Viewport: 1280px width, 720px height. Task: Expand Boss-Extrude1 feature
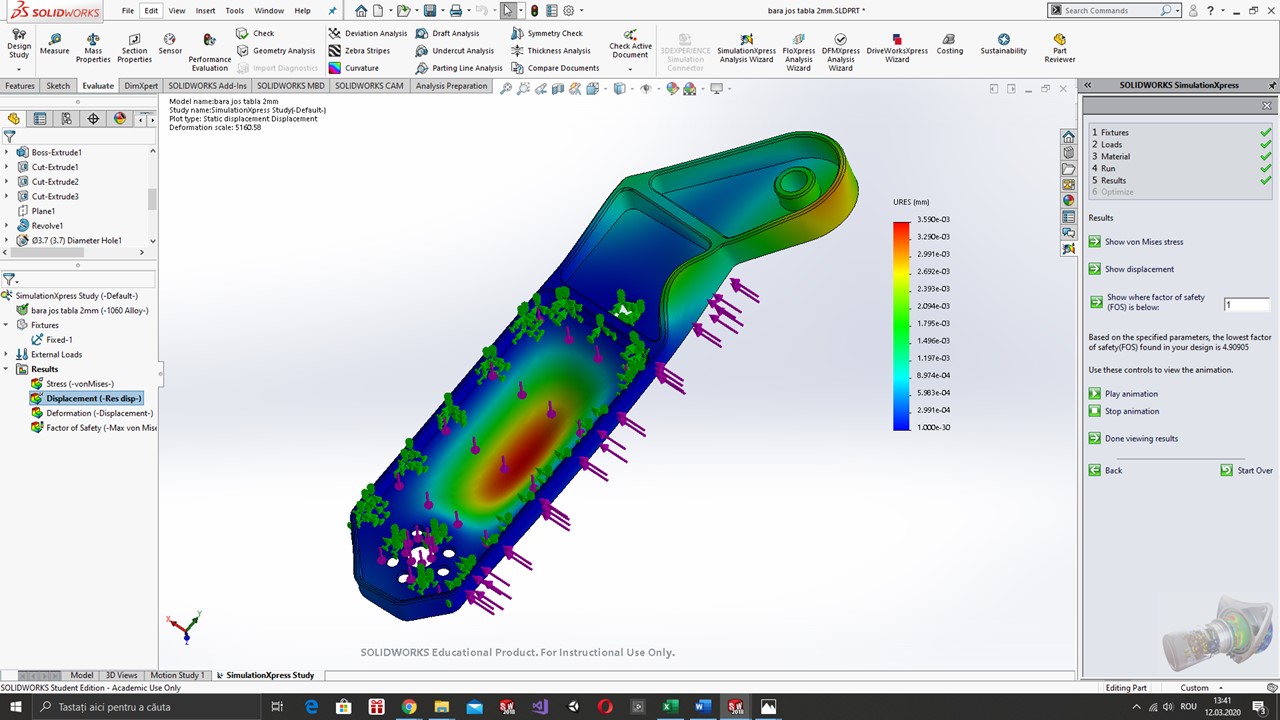click(7, 152)
